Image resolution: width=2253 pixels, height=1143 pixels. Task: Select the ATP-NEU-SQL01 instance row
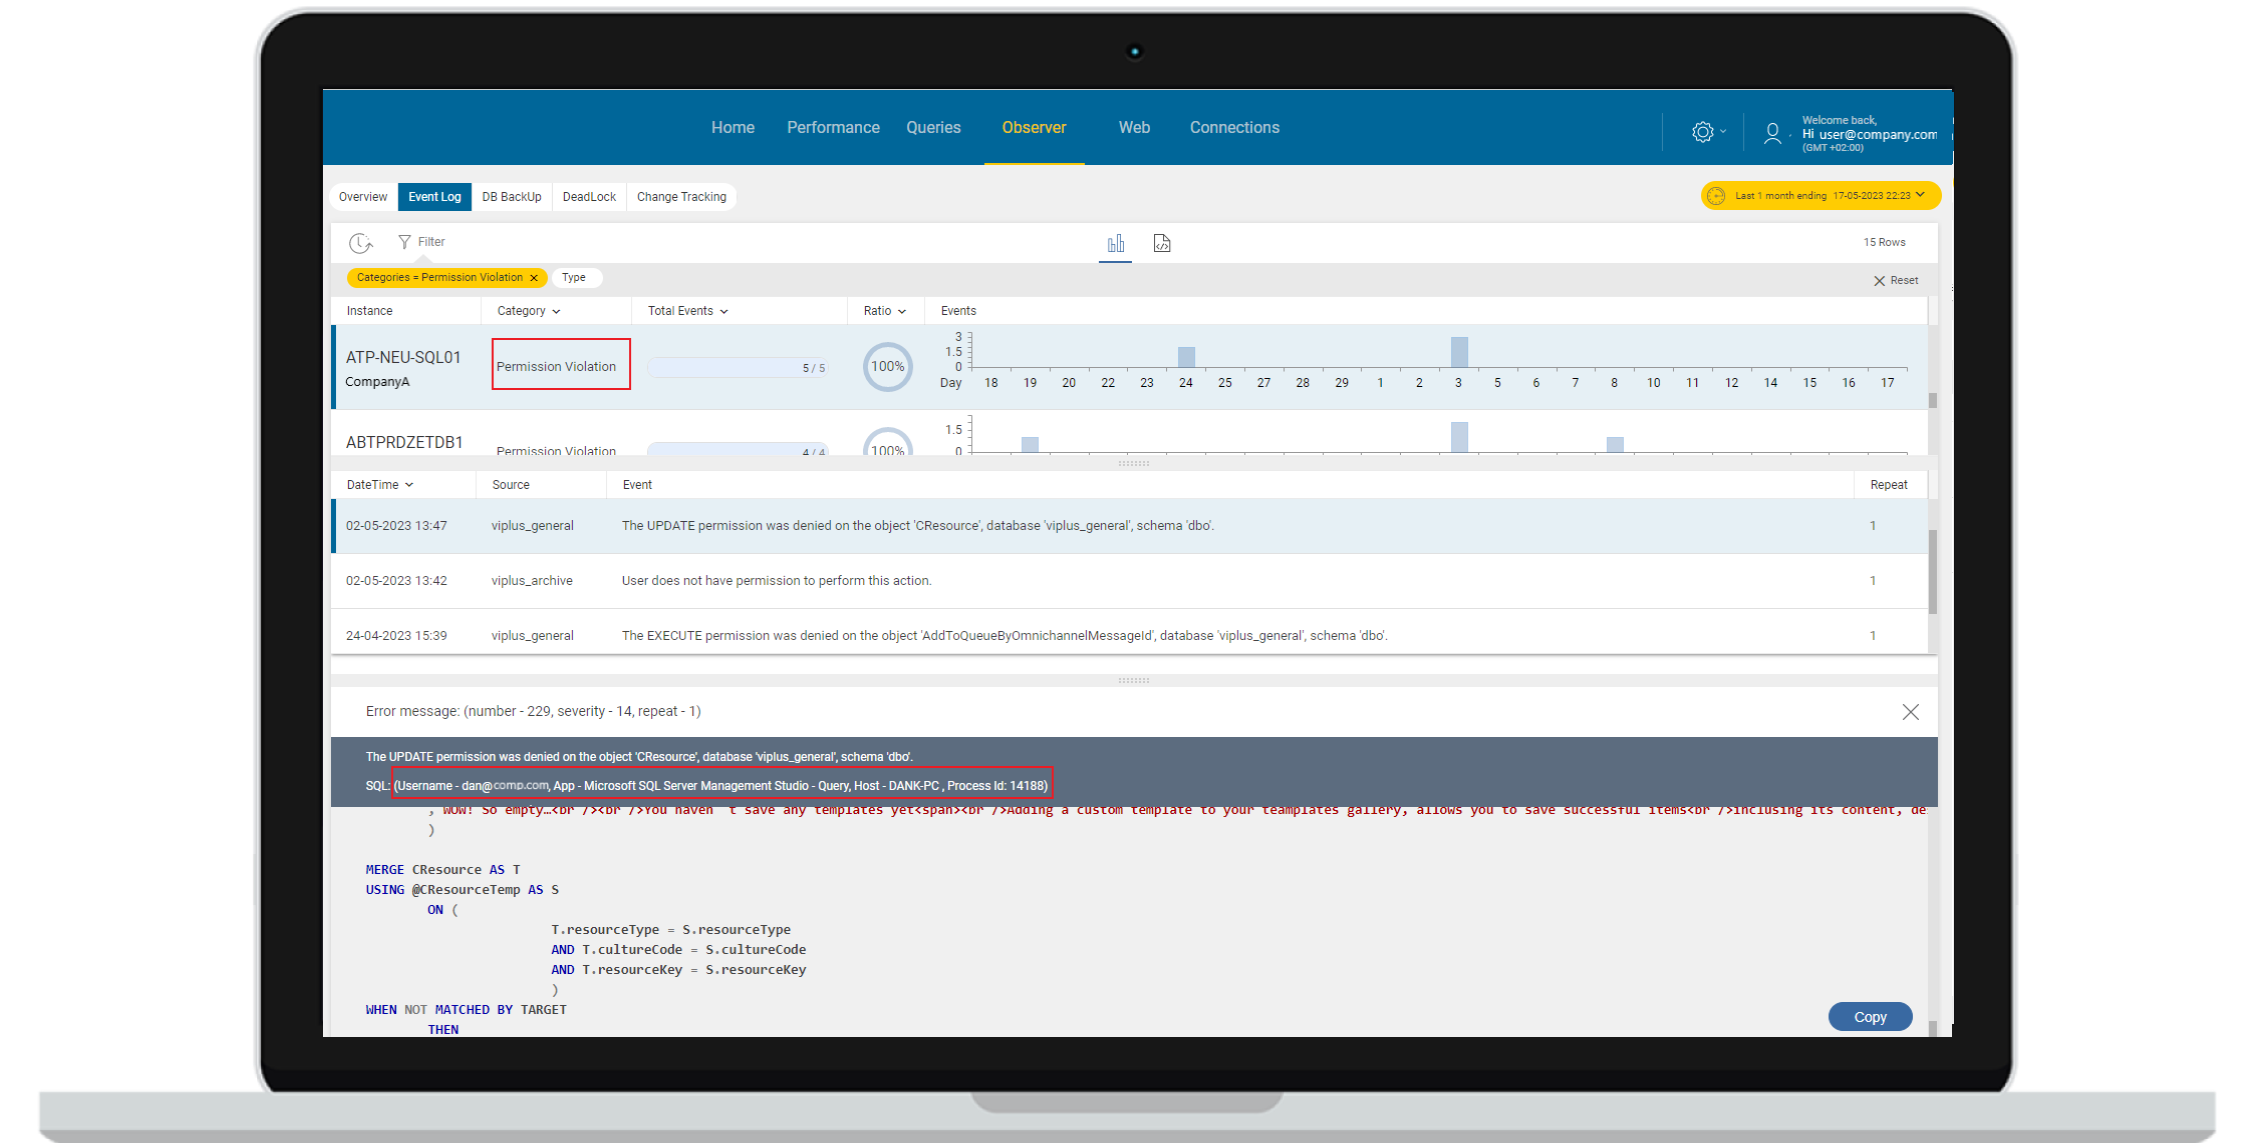[1130, 367]
